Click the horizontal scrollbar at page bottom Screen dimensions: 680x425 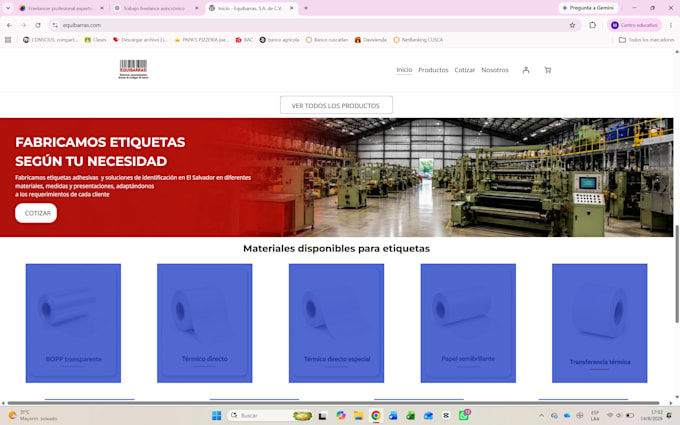[x=334, y=403]
